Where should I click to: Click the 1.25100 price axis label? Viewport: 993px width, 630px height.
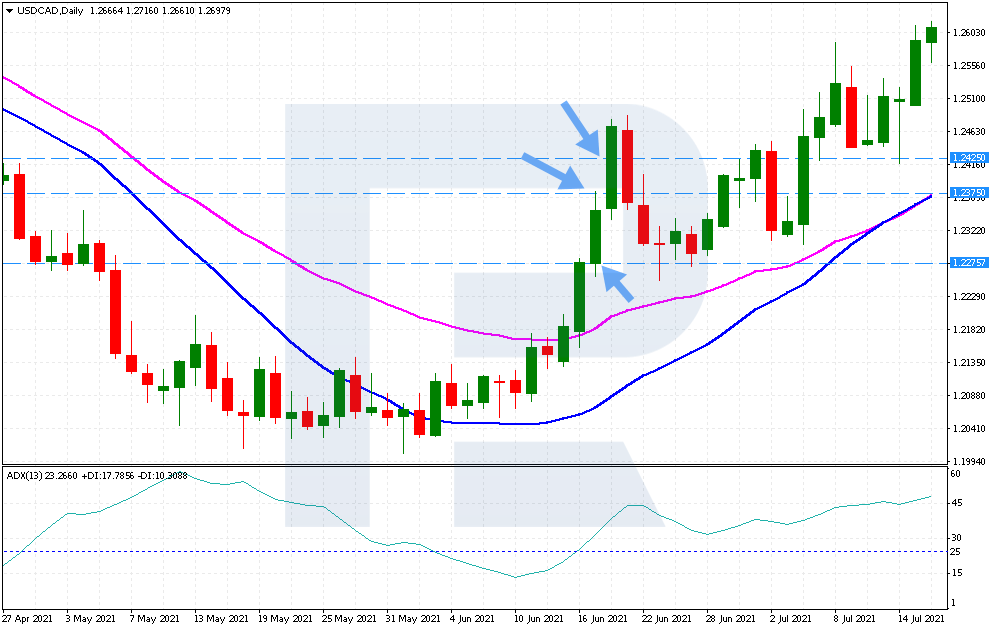coord(969,99)
